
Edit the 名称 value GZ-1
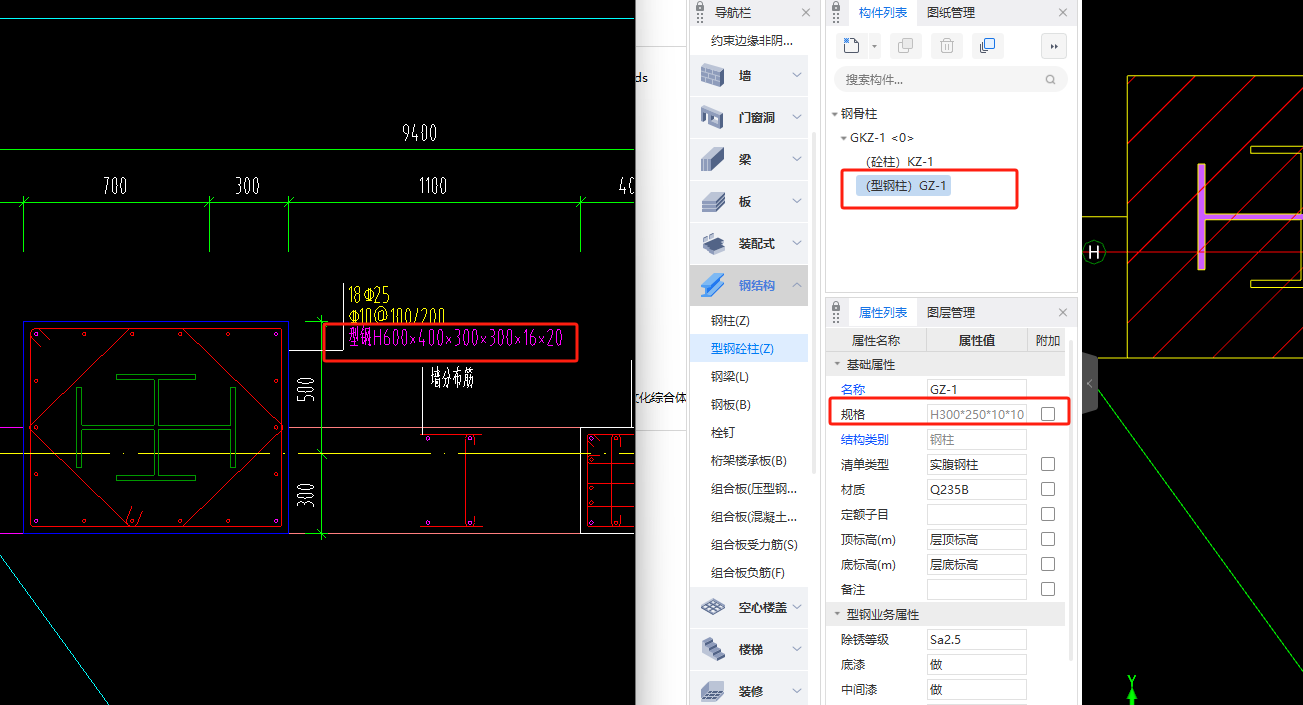(x=977, y=389)
